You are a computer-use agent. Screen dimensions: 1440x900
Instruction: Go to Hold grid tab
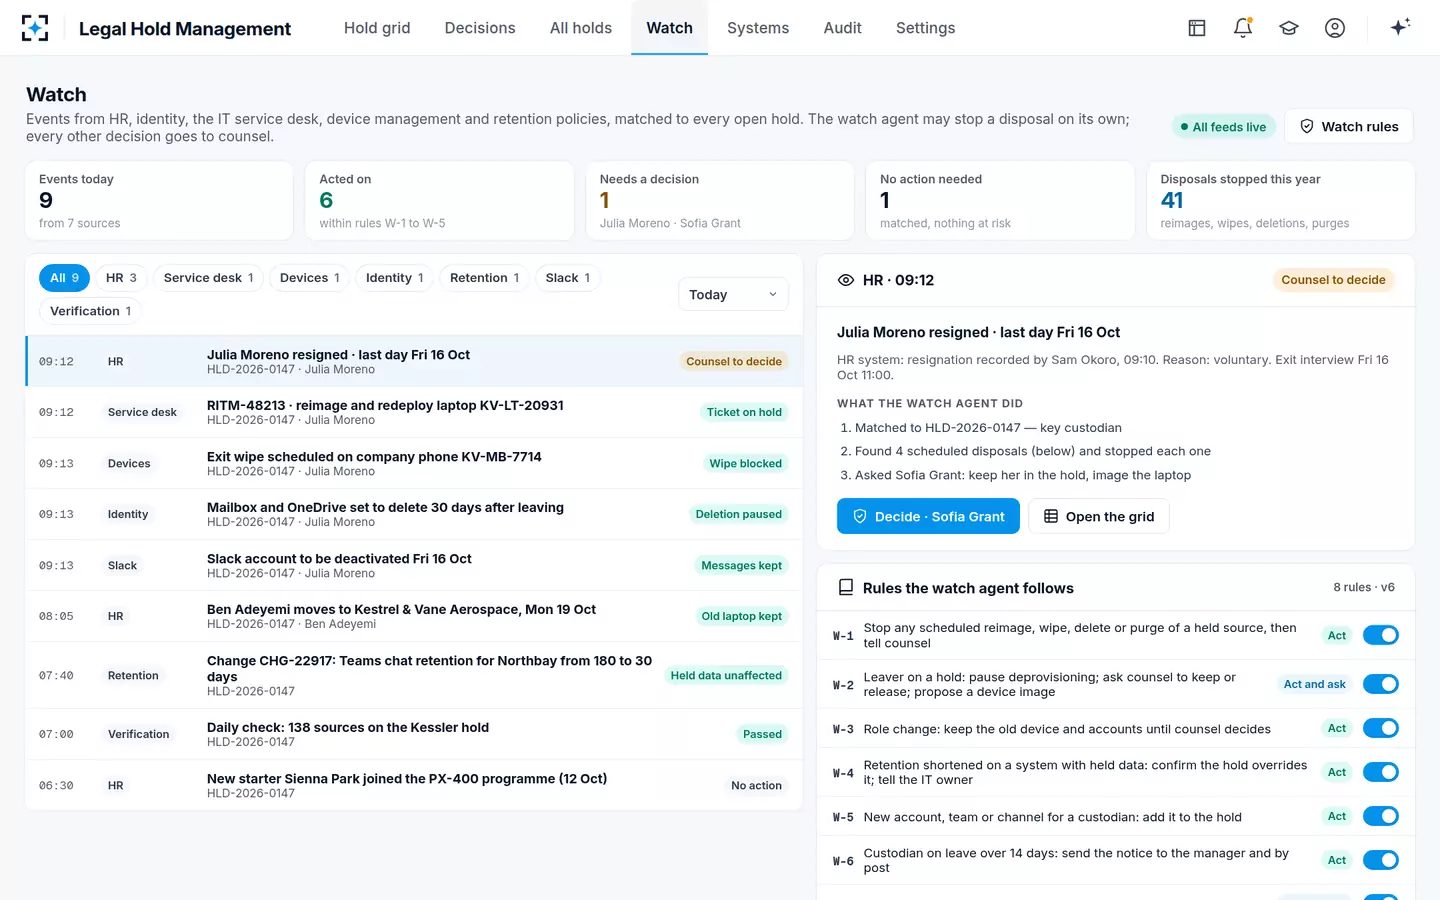(x=377, y=28)
